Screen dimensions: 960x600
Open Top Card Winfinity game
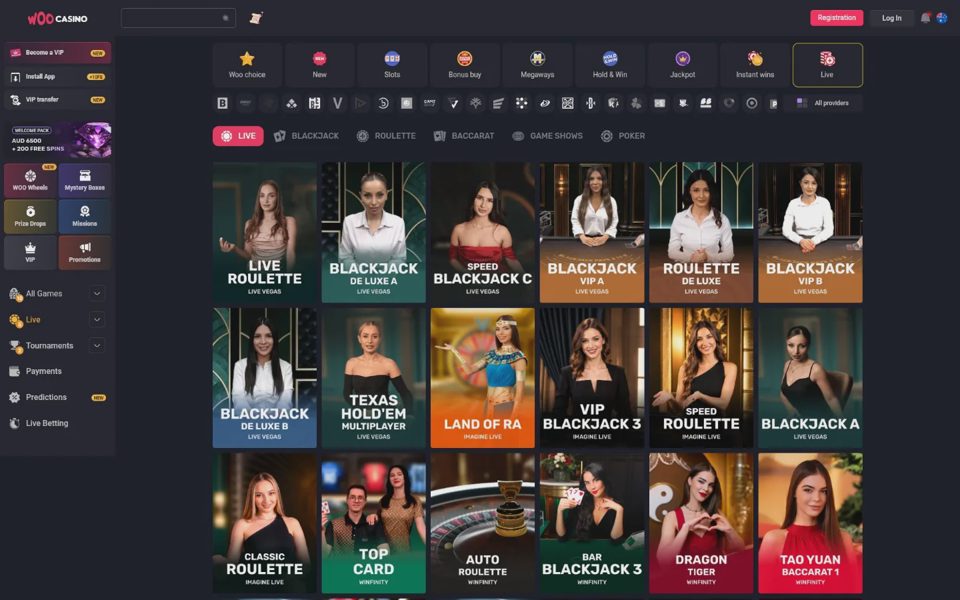(373, 523)
